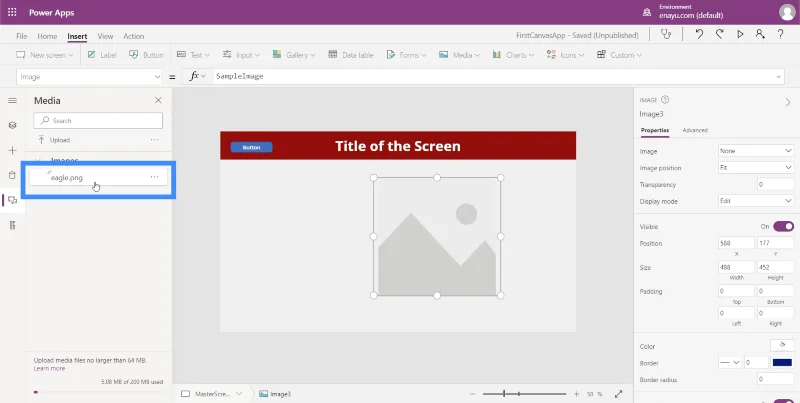Insert a Button control from ribbon

coord(146,55)
